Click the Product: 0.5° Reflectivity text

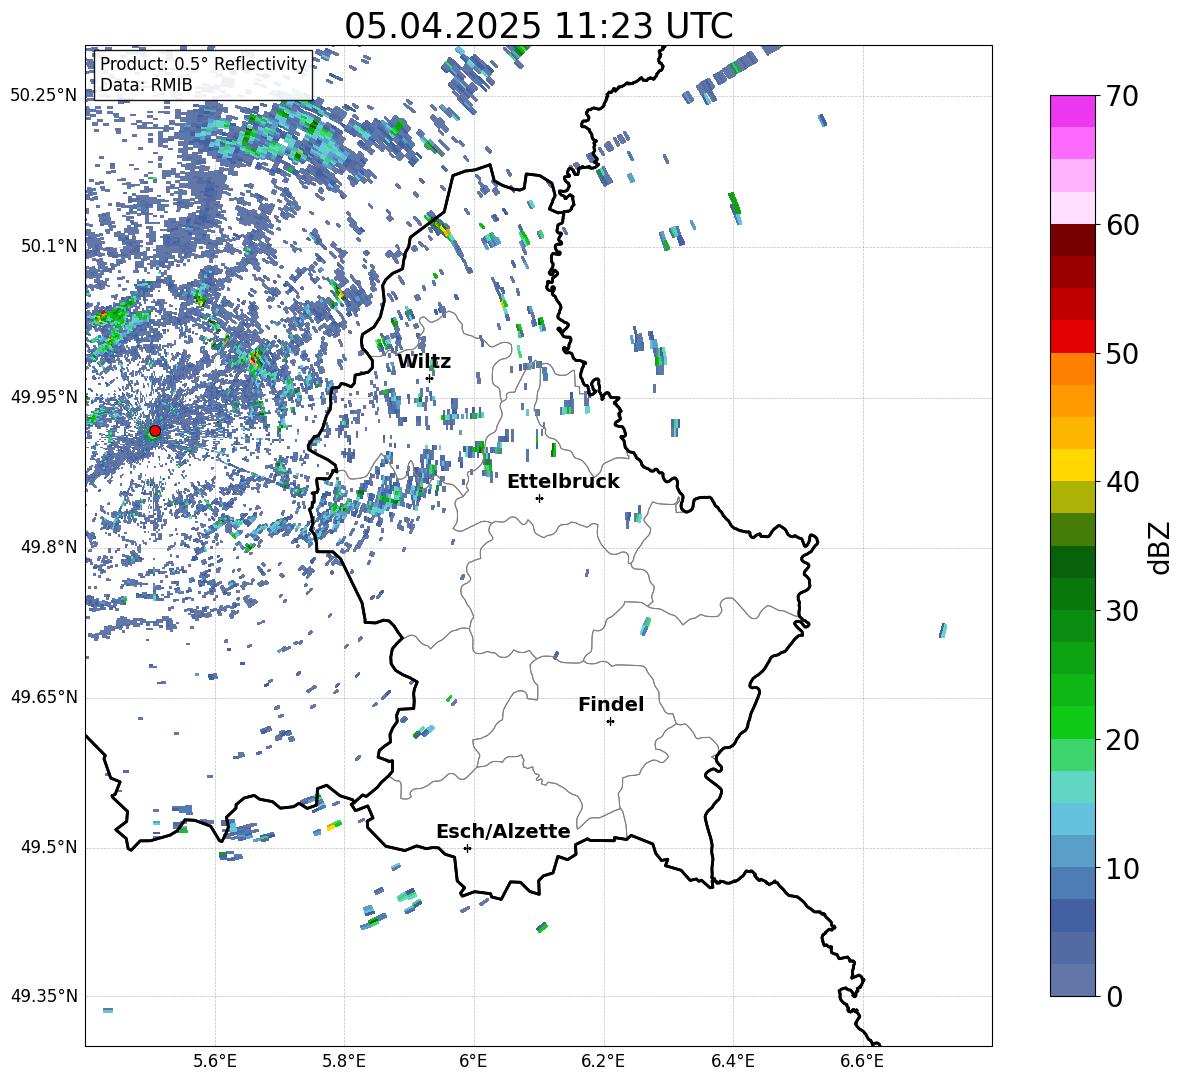coord(203,64)
